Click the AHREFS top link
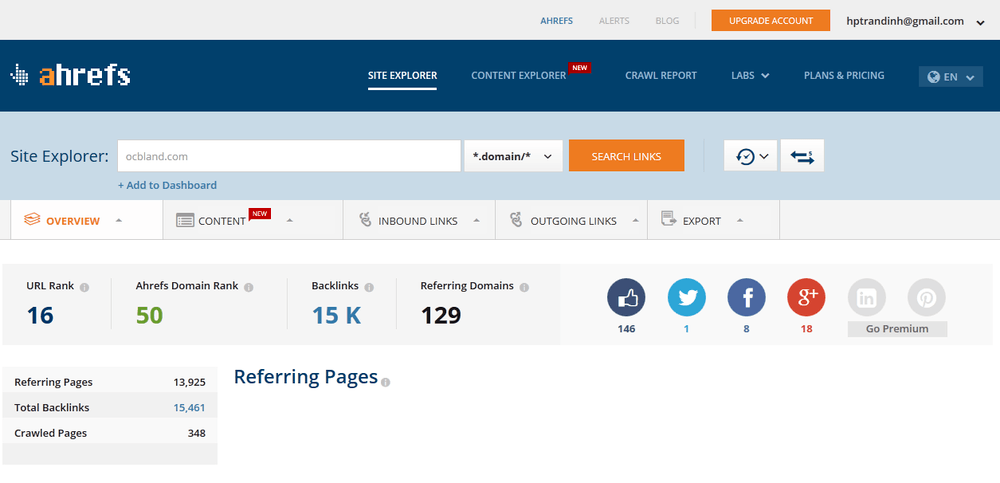Viewport: 1000px width, 483px height. (x=557, y=20)
